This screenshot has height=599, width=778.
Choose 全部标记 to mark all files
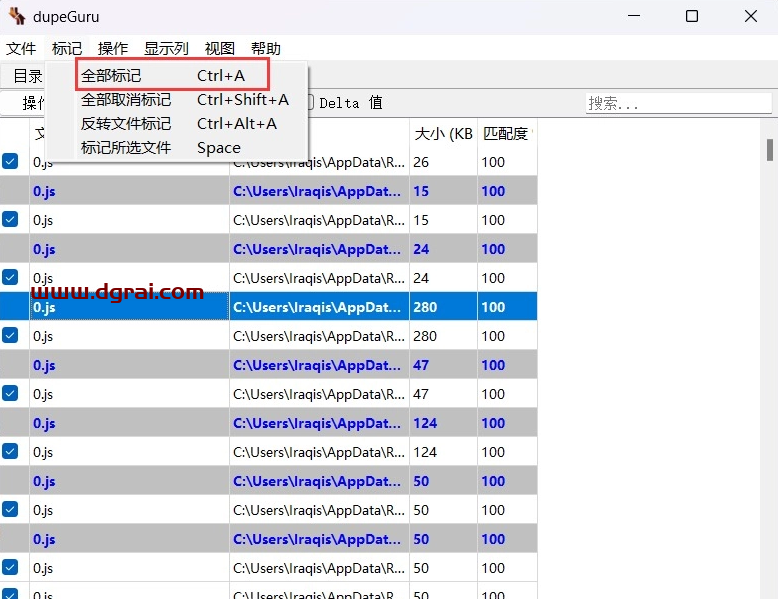click(172, 75)
